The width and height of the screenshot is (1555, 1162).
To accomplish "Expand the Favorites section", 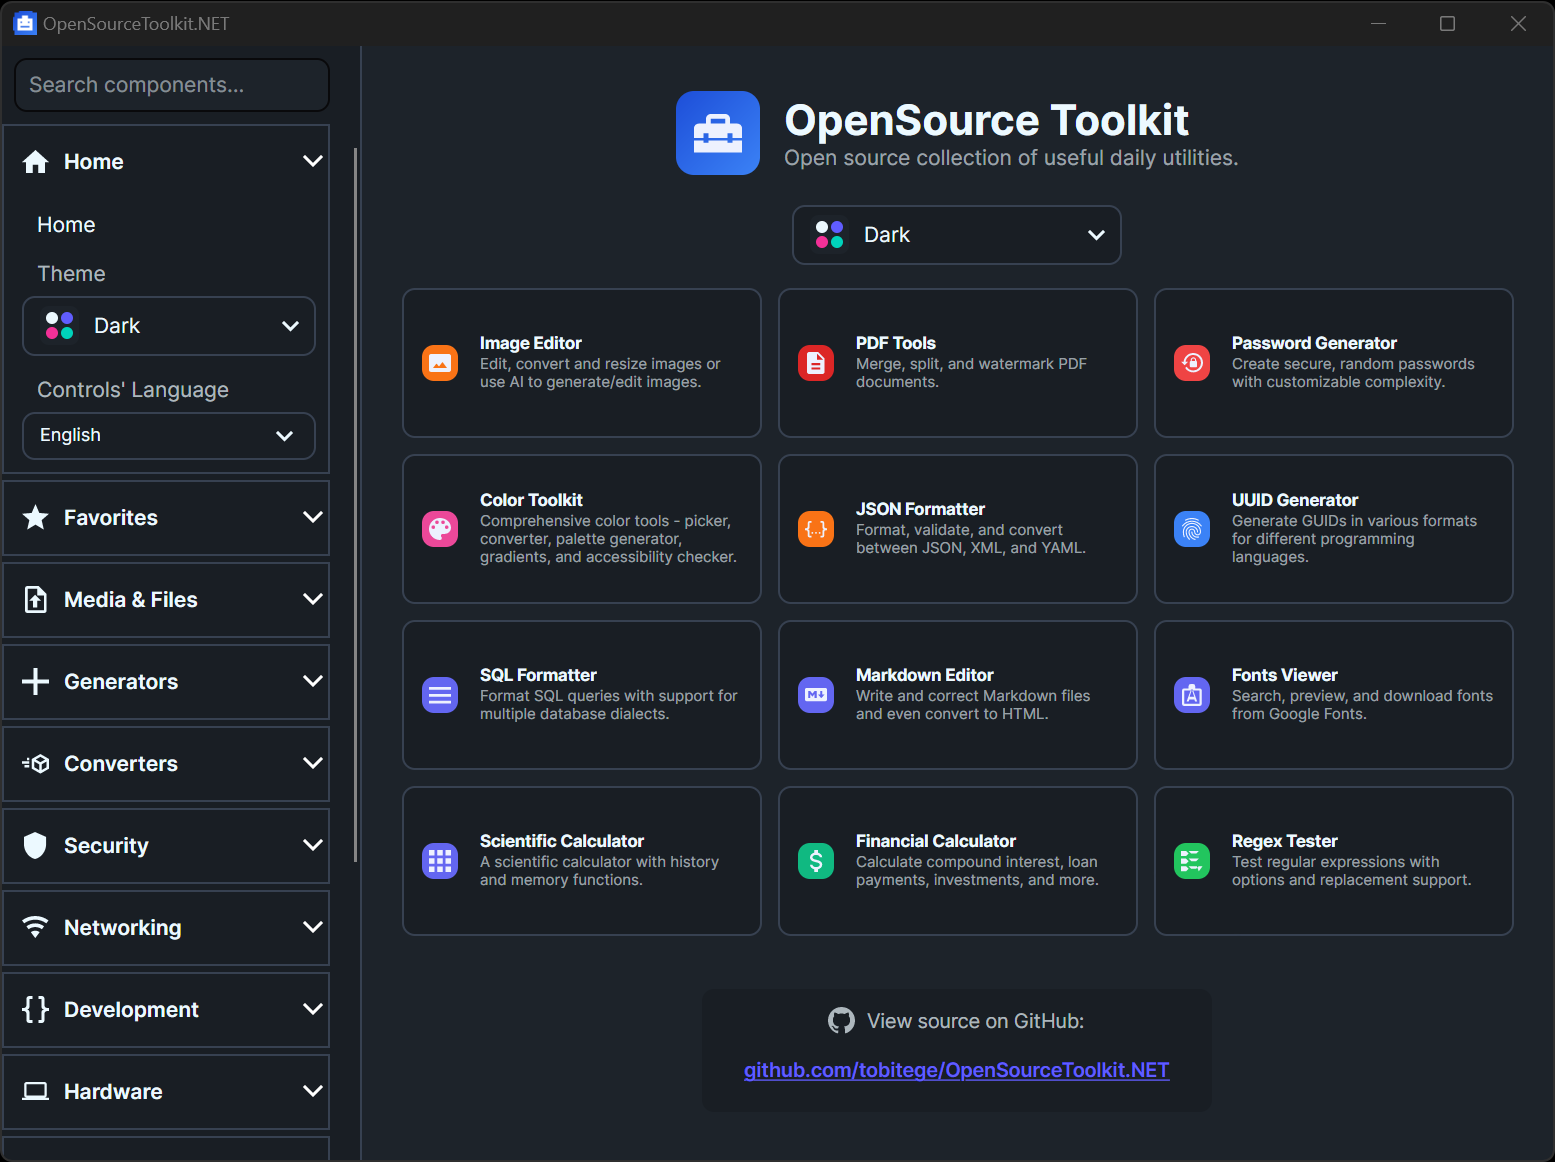I will (166, 517).
